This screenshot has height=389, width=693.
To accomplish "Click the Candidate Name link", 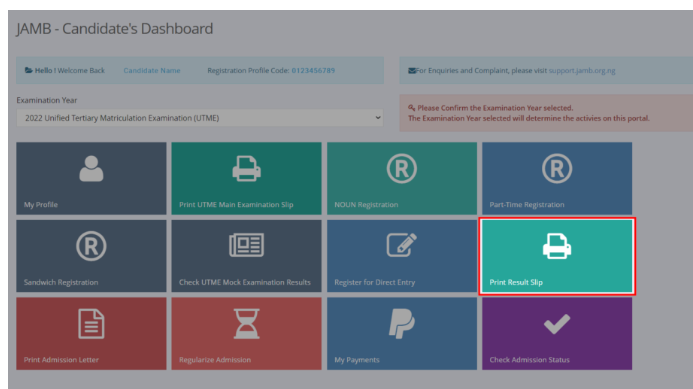I will 152,70.
